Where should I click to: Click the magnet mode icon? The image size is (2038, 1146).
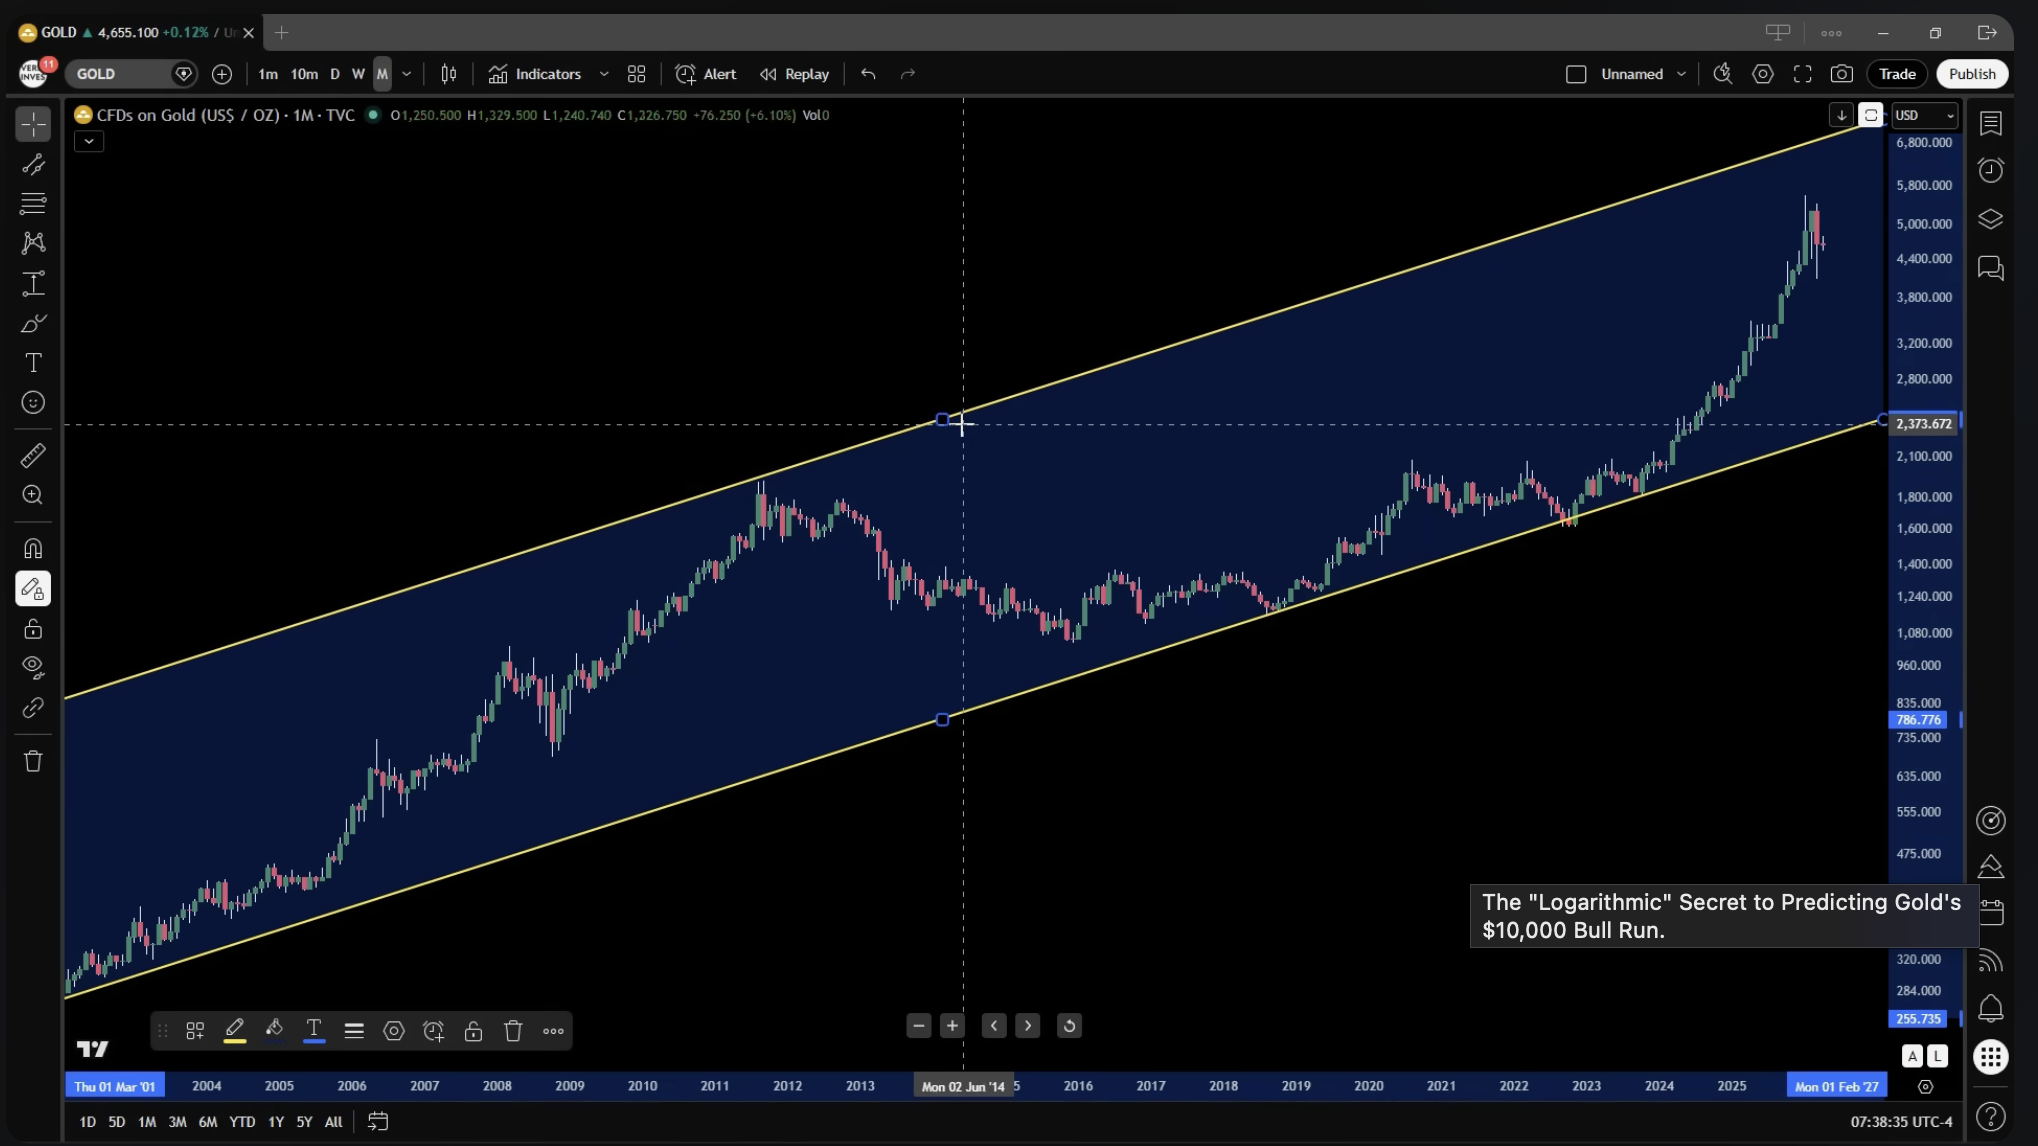[x=33, y=549]
